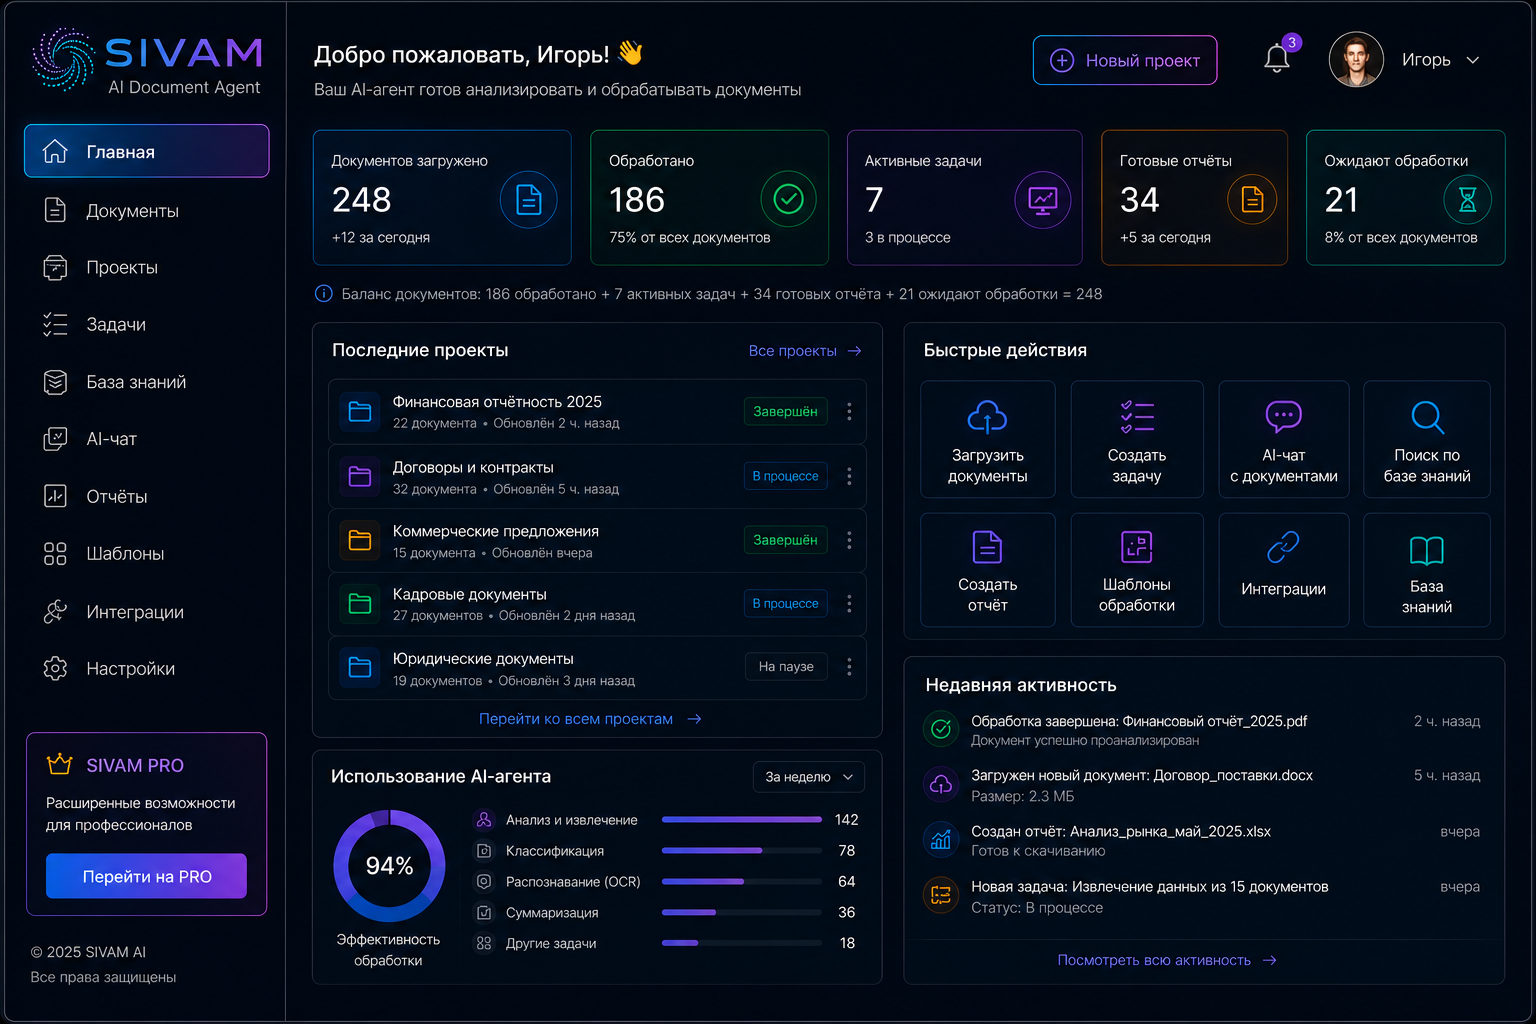Viewport: 1536px width, 1024px height.
Task: Open the notifications bell icon
Action: point(1277,59)
